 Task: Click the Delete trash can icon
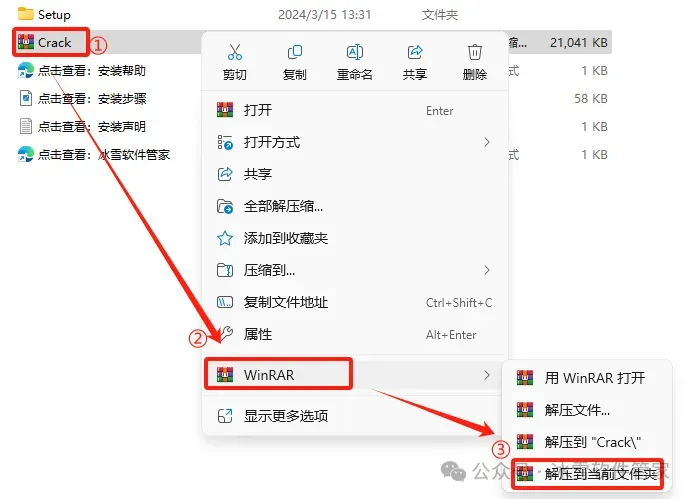(475, 52)
